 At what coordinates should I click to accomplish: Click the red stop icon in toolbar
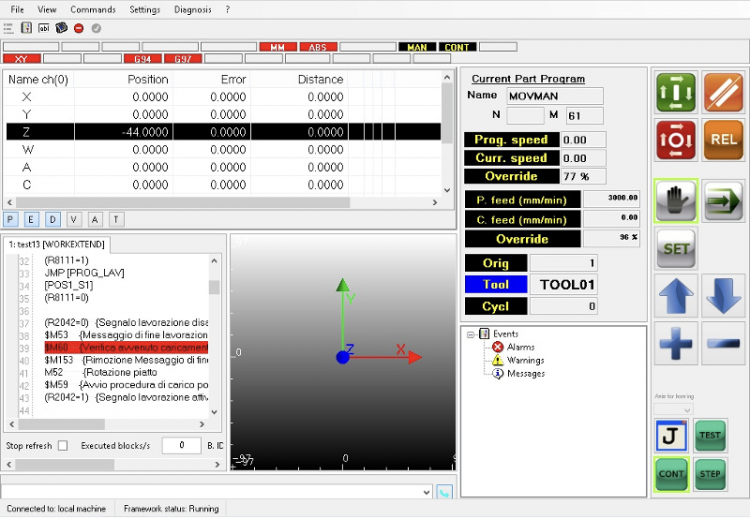[78, 28]
